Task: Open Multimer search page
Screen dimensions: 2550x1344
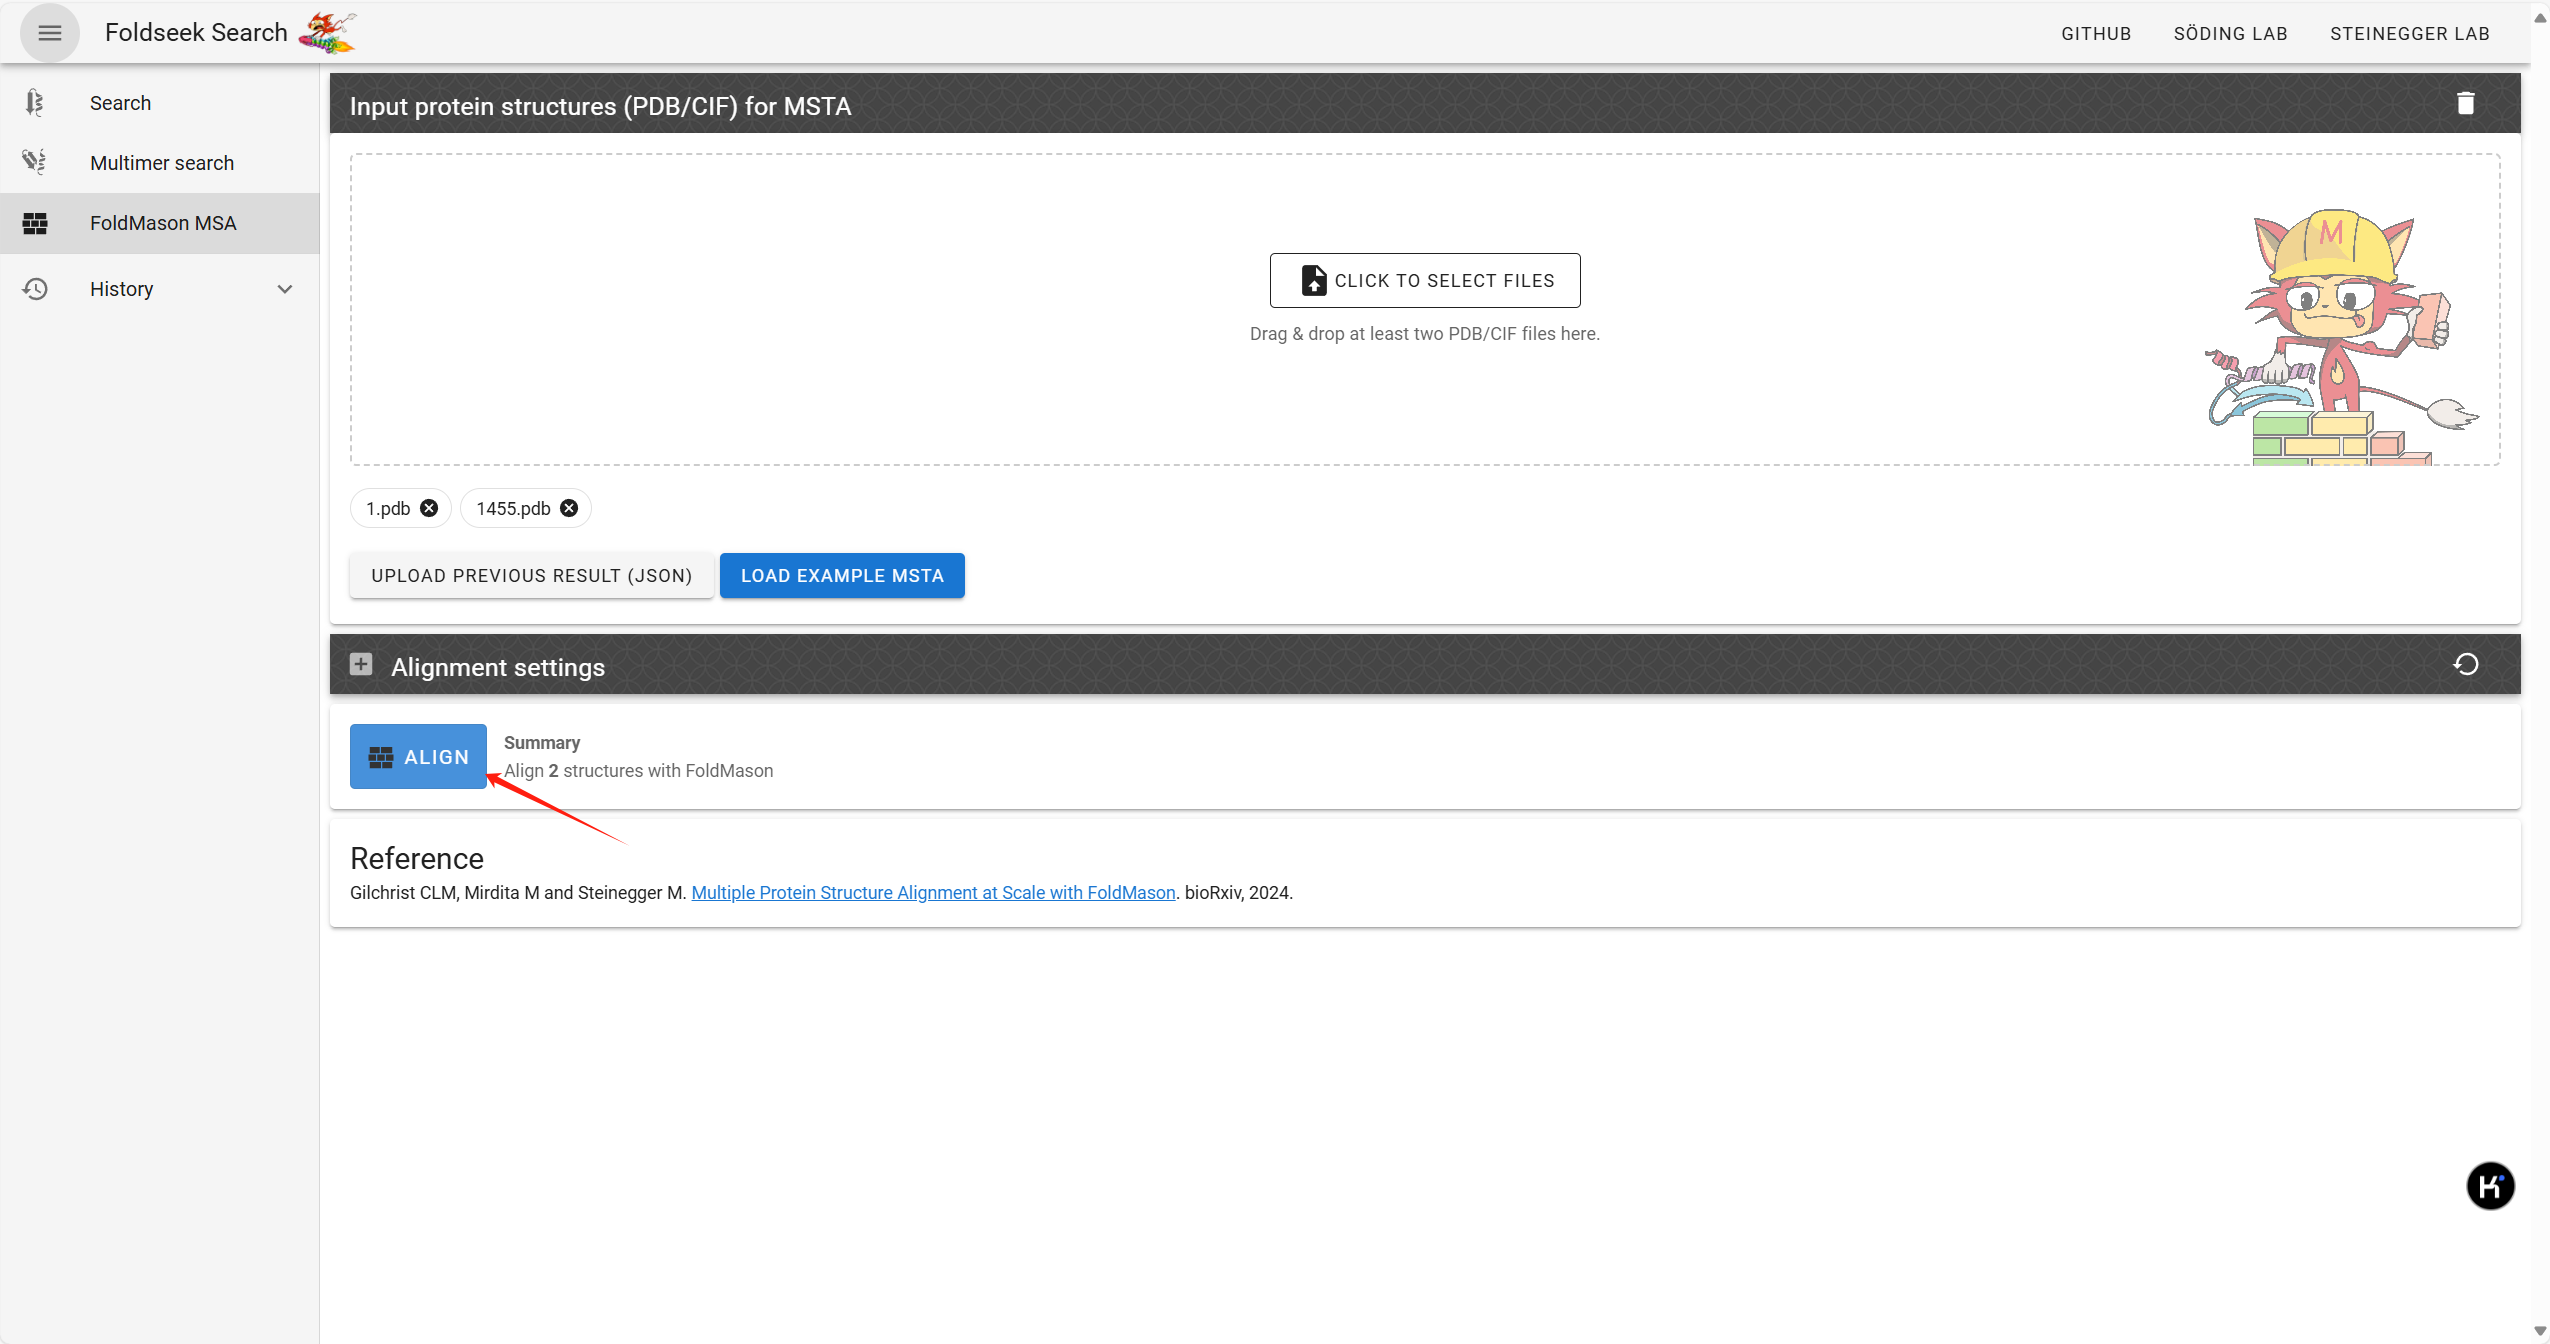Action: tap(162, 163)
